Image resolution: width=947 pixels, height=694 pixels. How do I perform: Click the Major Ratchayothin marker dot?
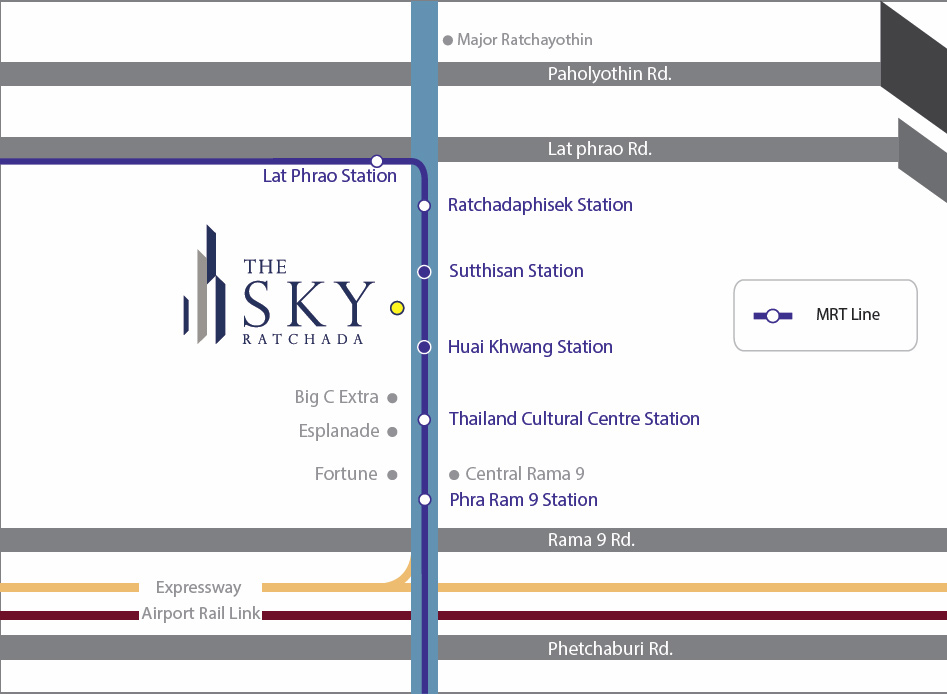pos(447,41)
